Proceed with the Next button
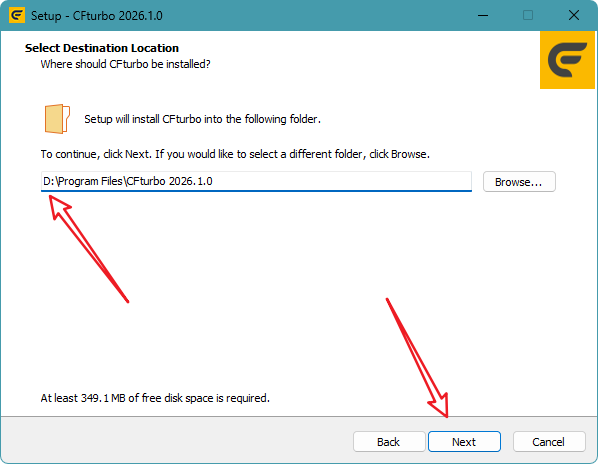The height and width of the screenshot is (464, 598). click(464, 442)
